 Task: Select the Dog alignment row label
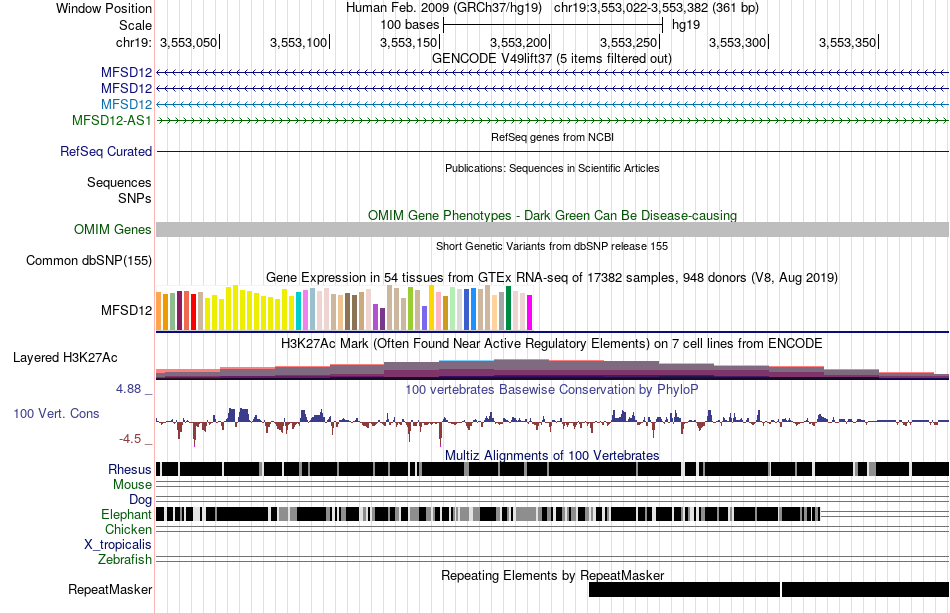(140, 499)
